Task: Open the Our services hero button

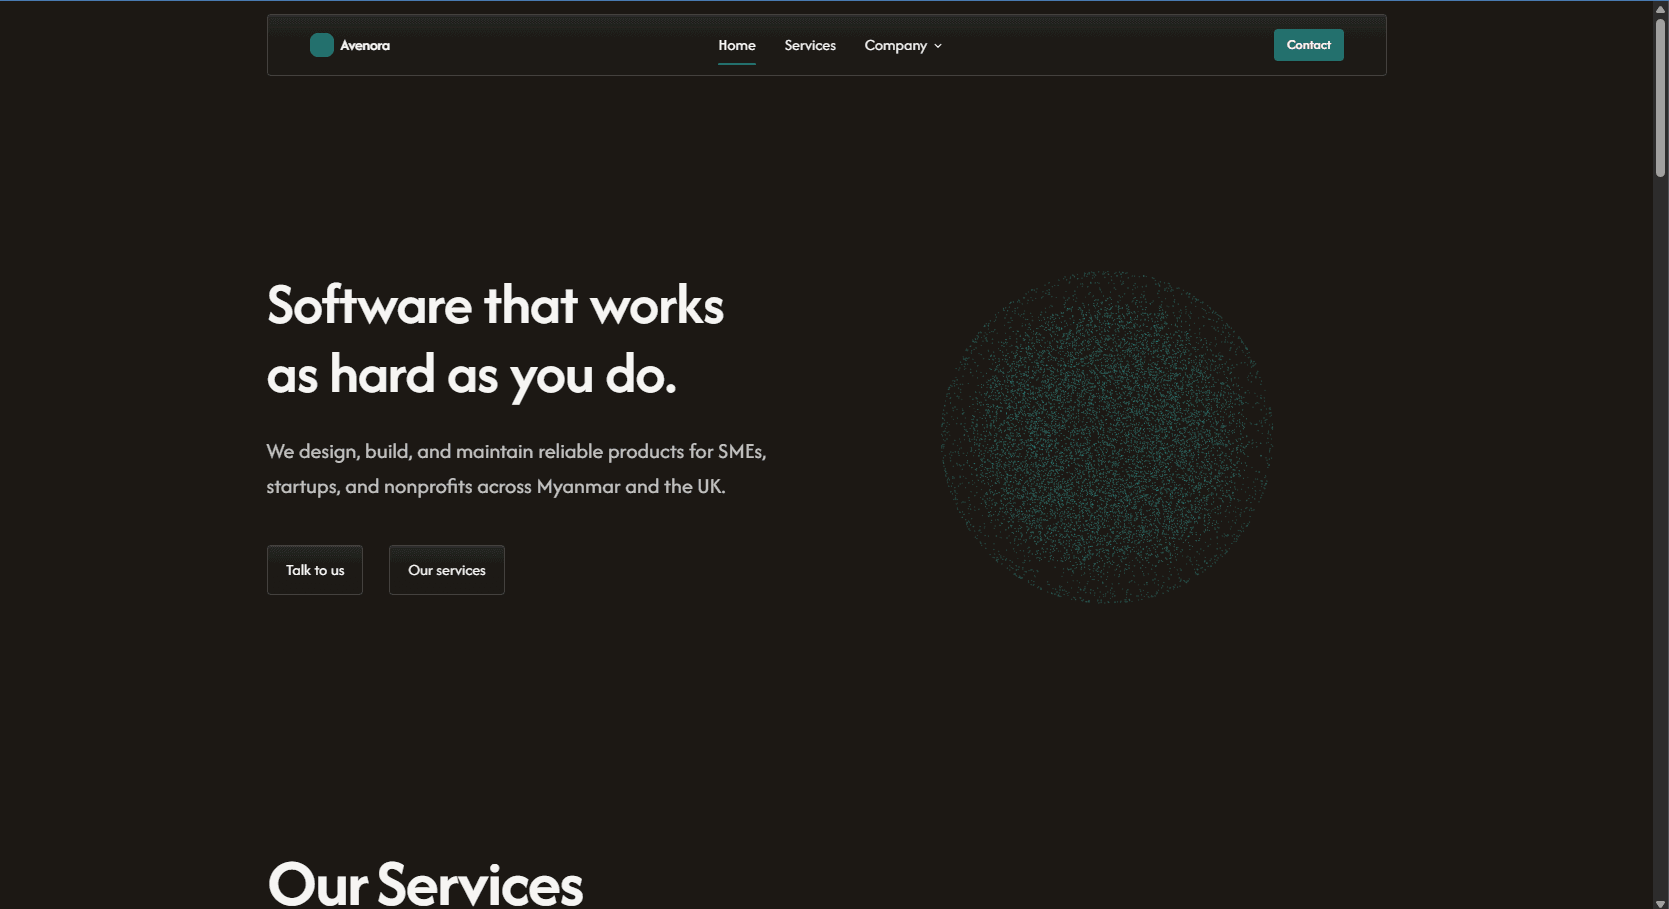Action: [x=447, y=570]
